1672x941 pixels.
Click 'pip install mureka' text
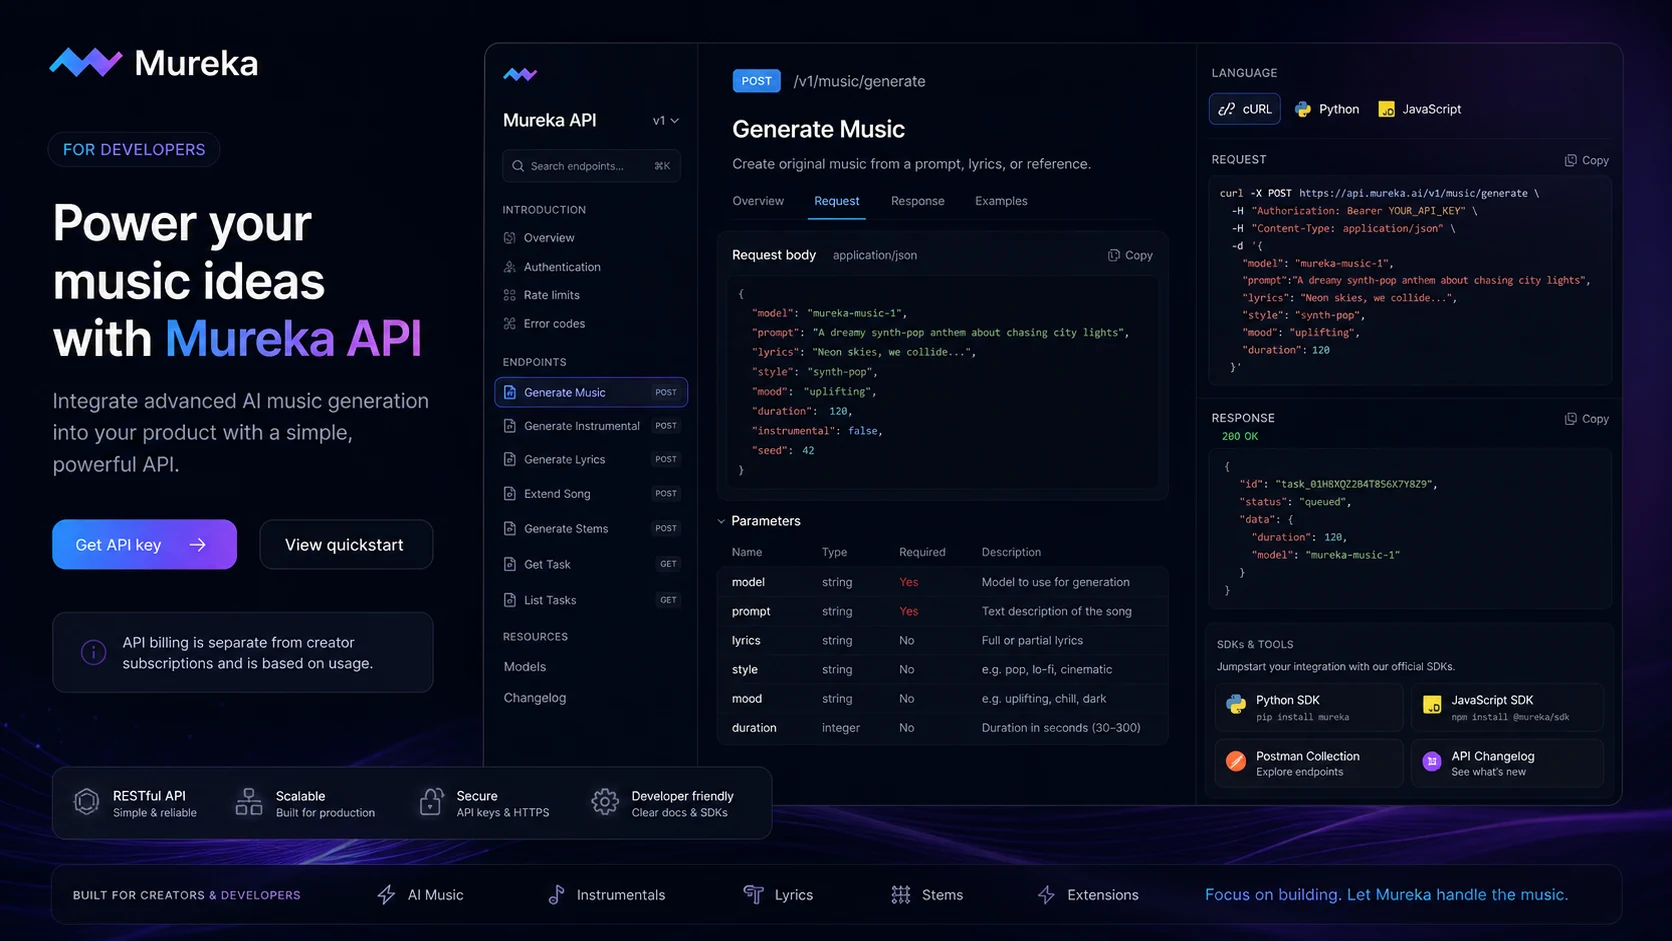point(1302,717)
